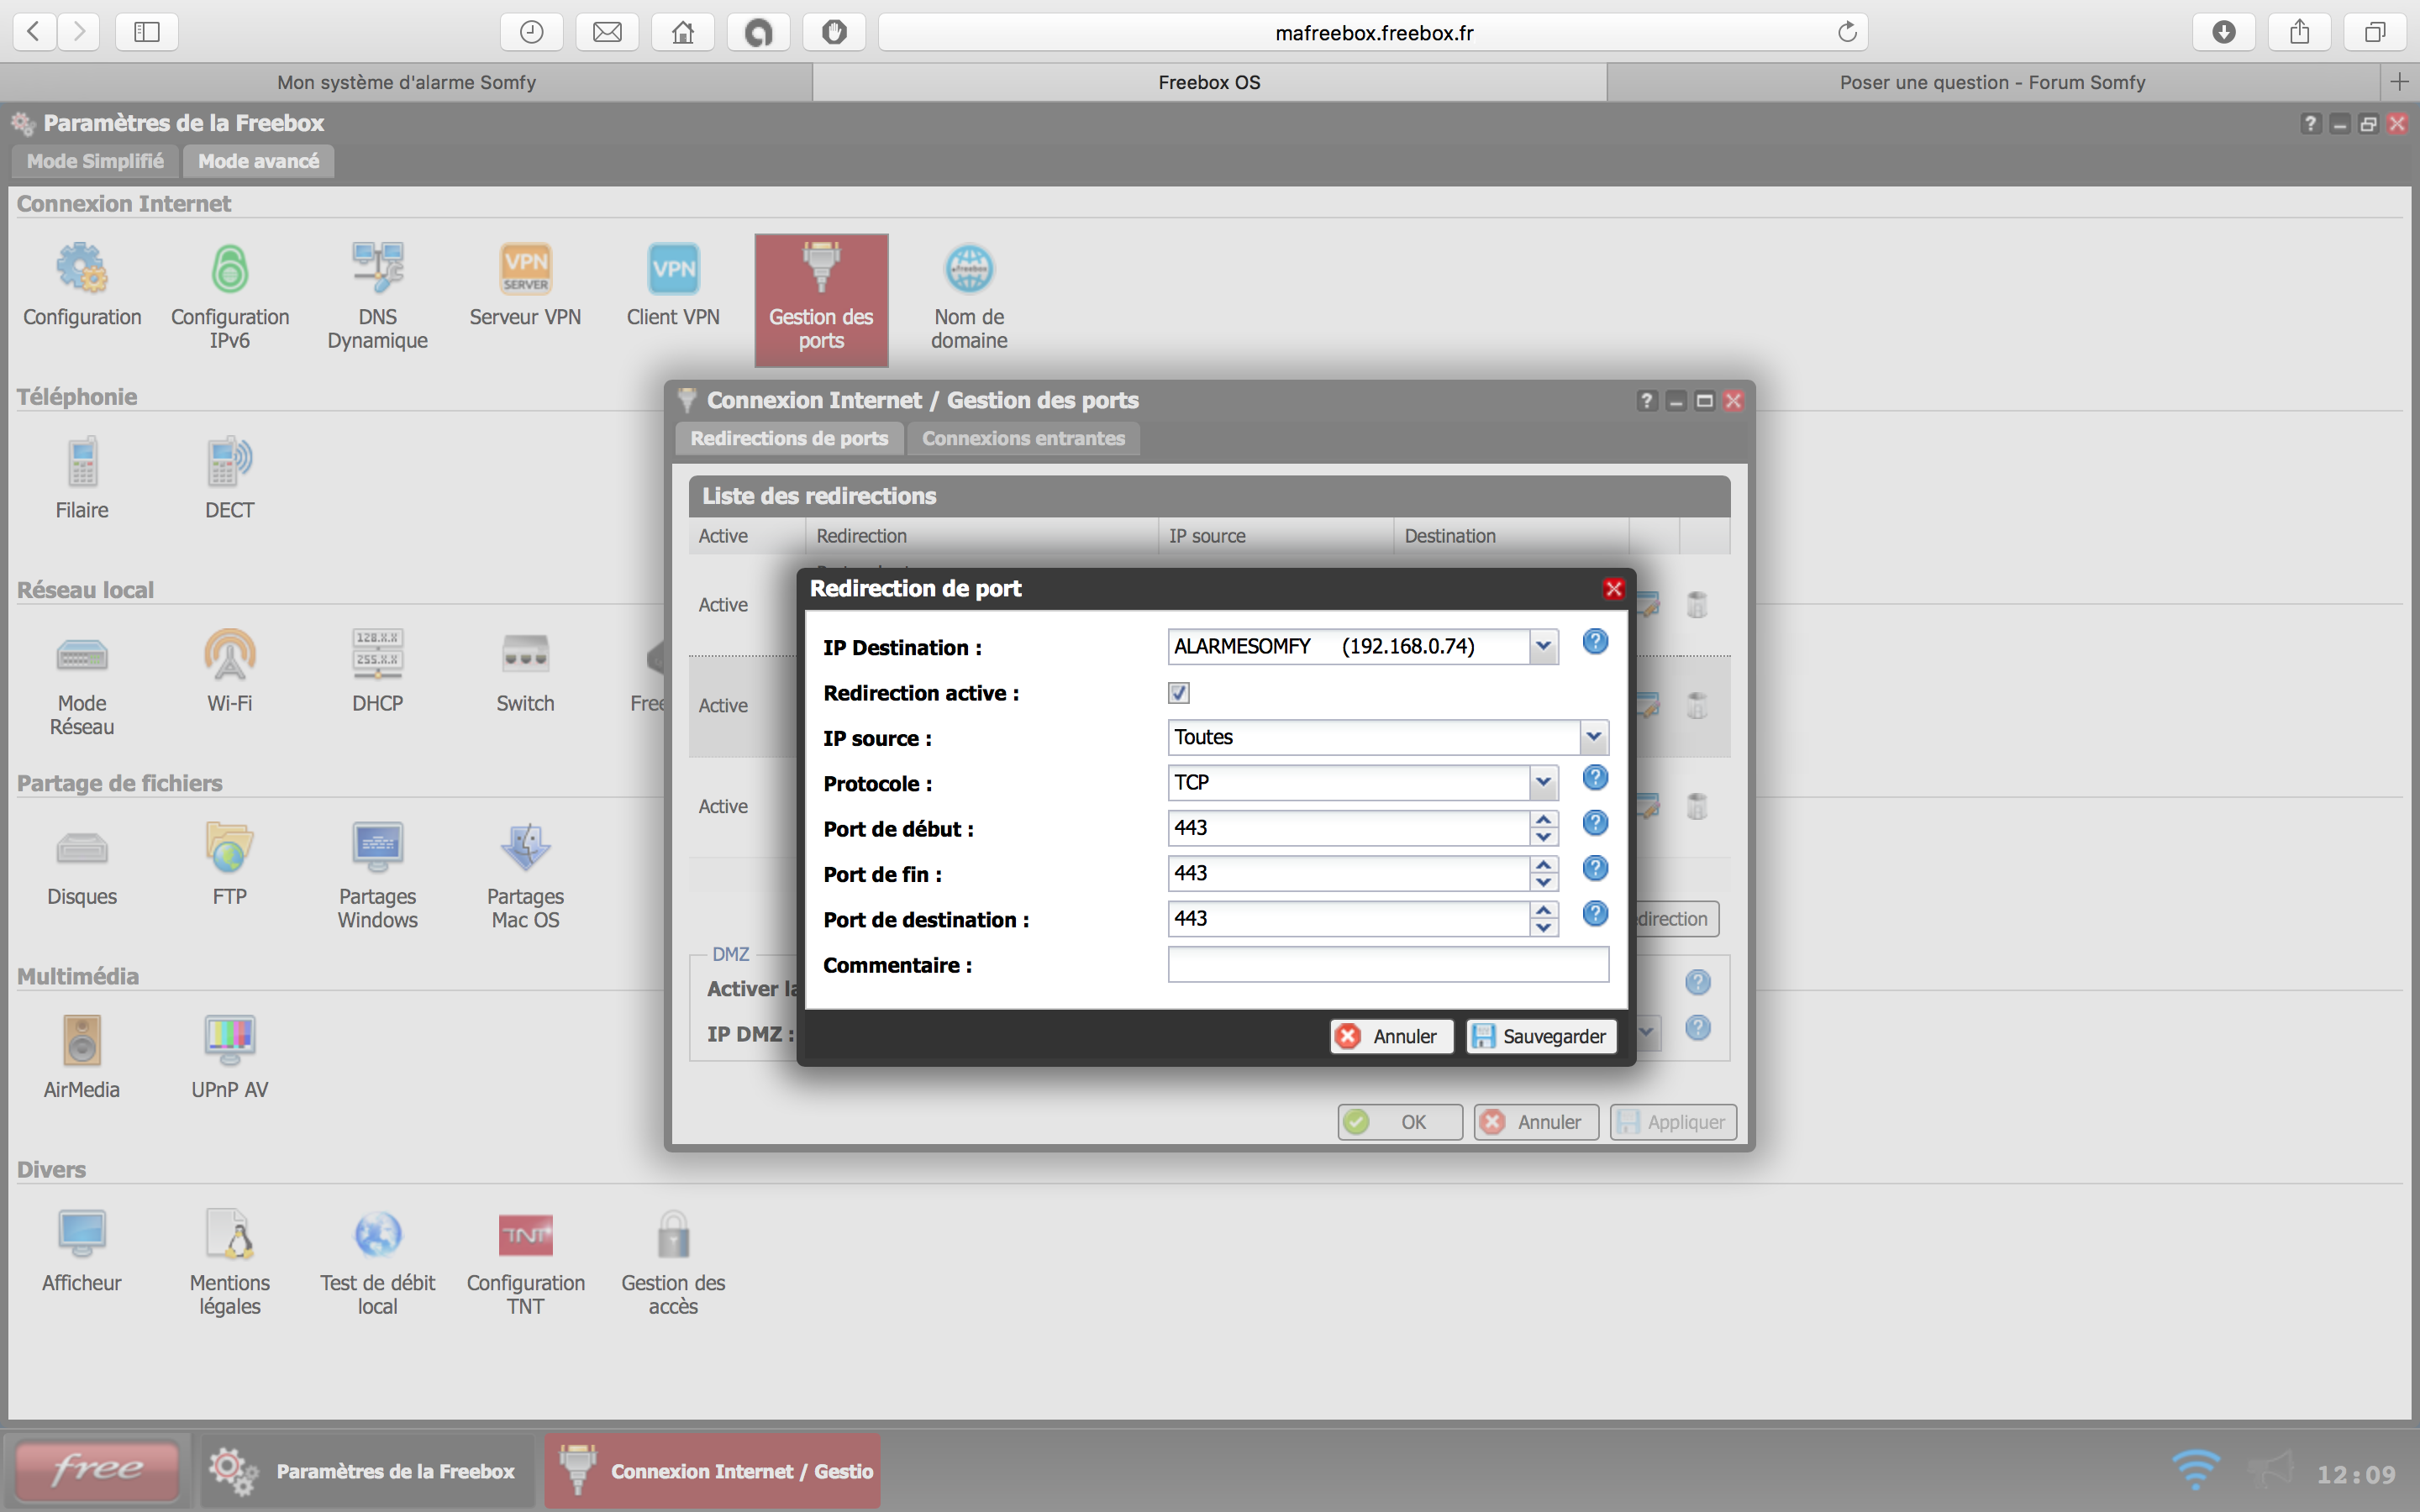The height and width of the screenshot is (1512, 2420).
Task: Open the DHCP configuration icon
Action: tap(377, 656)
